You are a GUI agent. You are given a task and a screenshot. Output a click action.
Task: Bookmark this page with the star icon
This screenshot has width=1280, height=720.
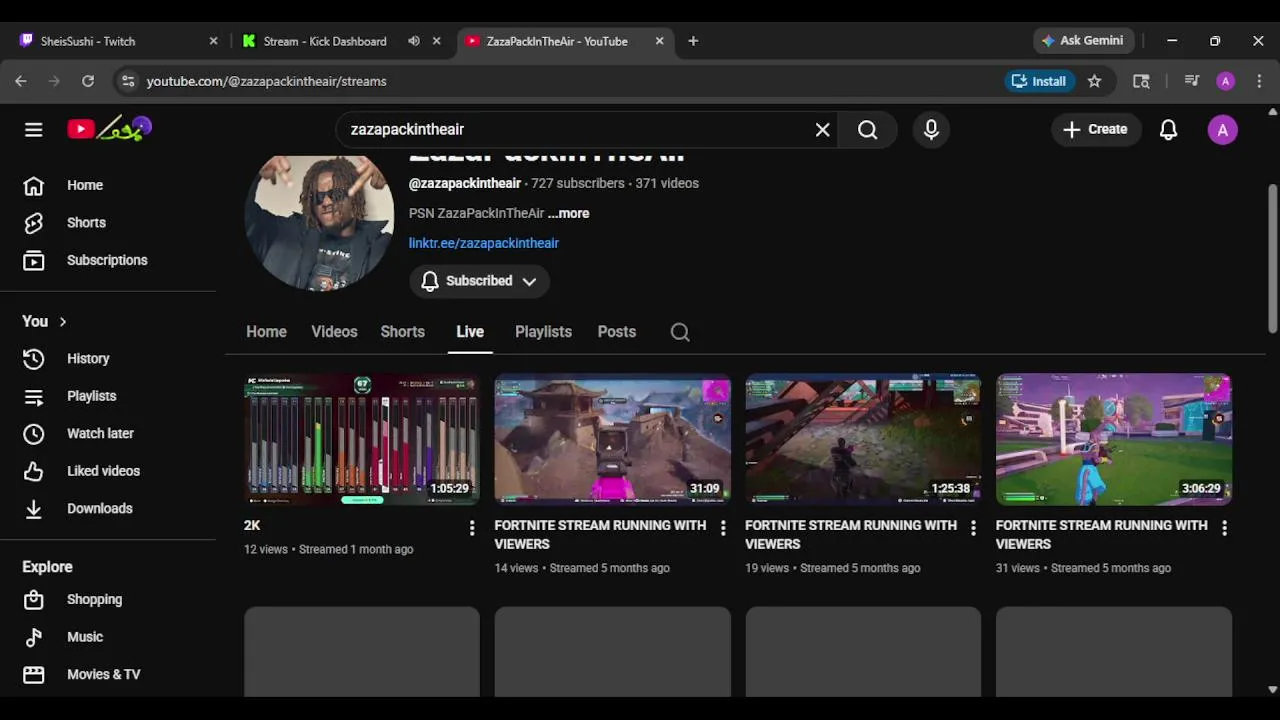(1094, 81)
